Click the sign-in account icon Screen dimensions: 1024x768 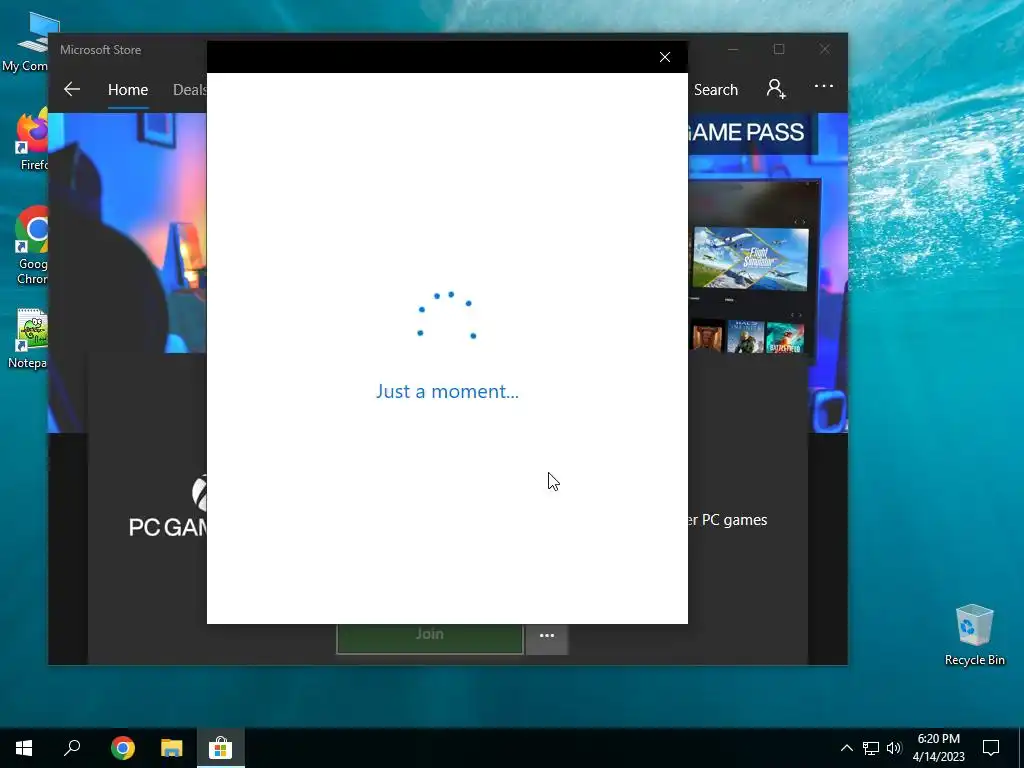[x=776, y=88]
